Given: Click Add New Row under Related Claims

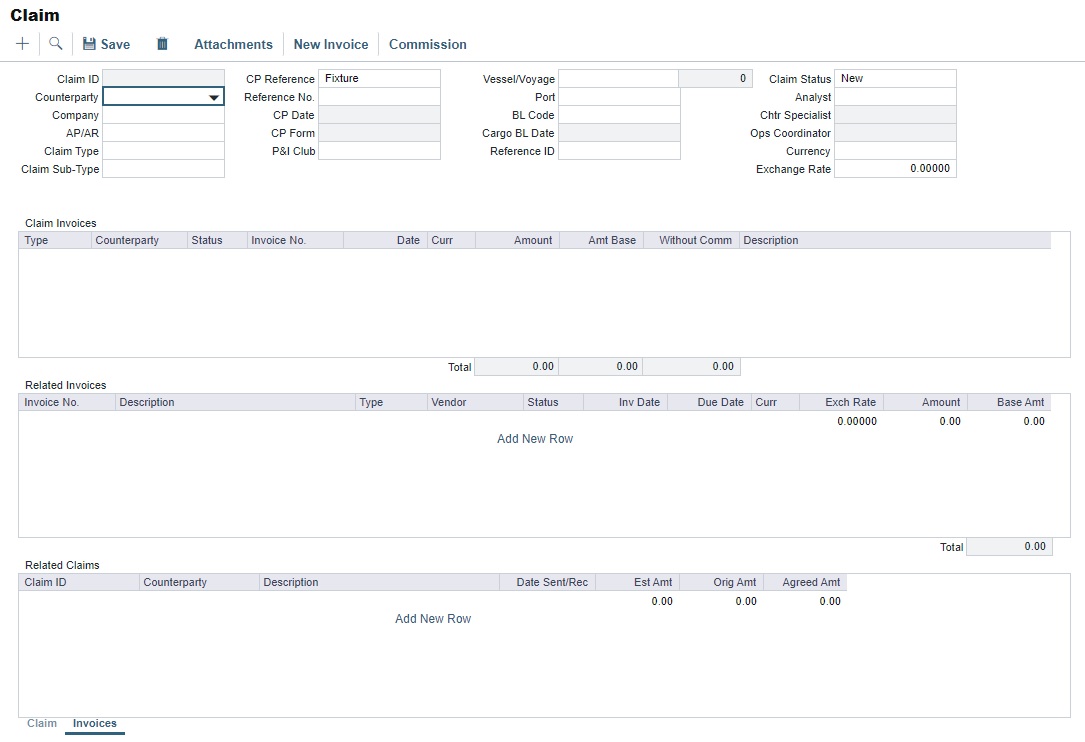Looking at the screenshot, I should [432, 618].
